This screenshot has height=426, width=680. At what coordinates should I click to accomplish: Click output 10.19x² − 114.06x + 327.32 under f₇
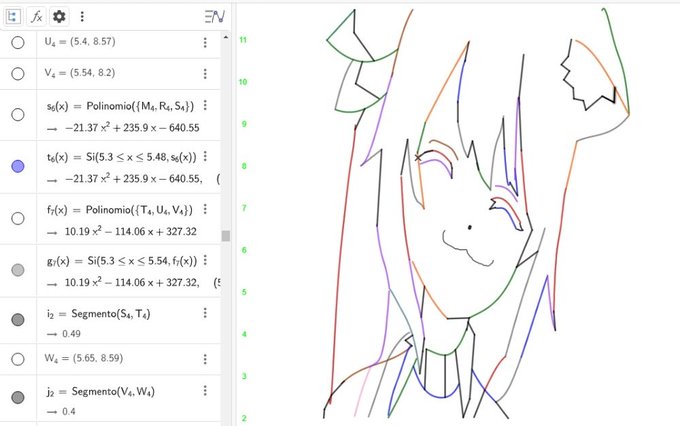131,231
